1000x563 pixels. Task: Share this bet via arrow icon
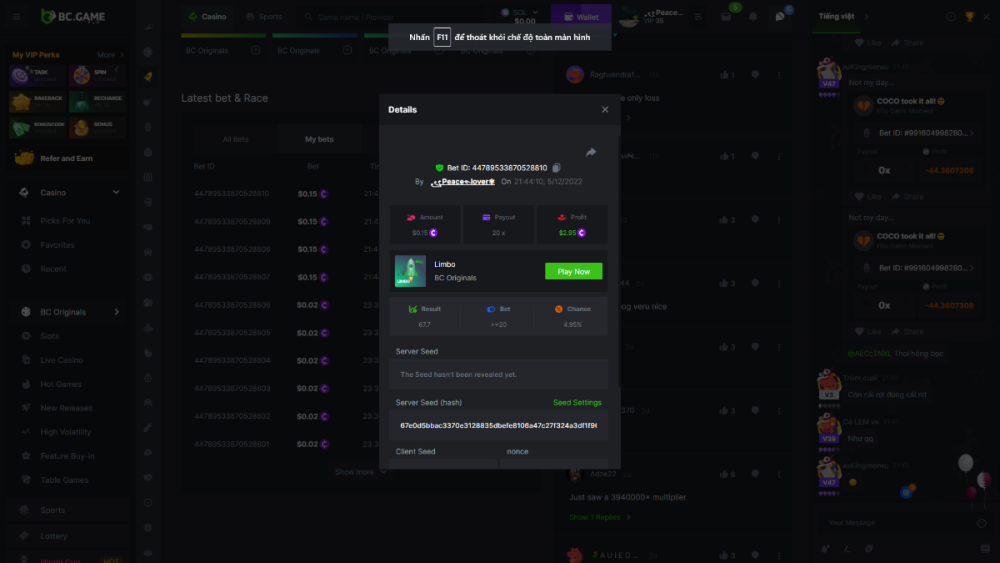pos(591,152)
